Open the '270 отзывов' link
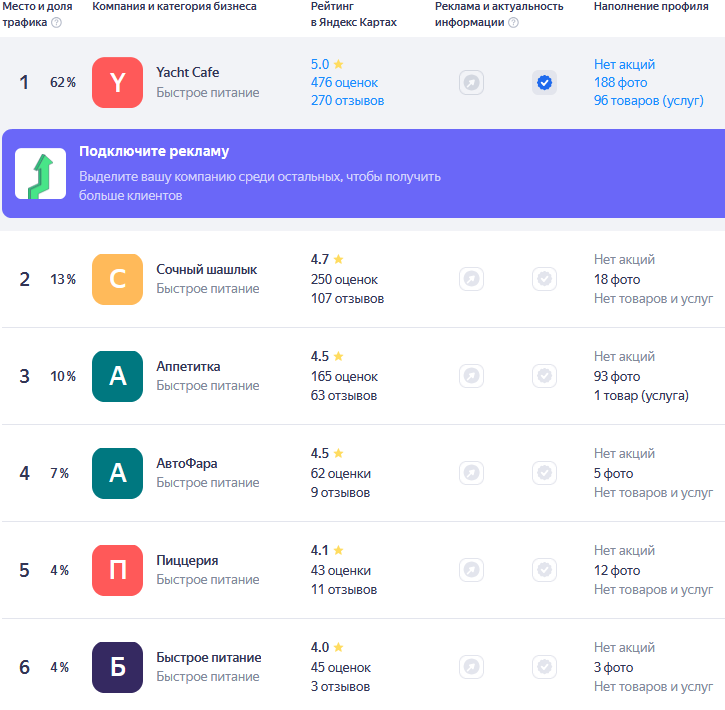725x710 pixels. pos(347,101)
